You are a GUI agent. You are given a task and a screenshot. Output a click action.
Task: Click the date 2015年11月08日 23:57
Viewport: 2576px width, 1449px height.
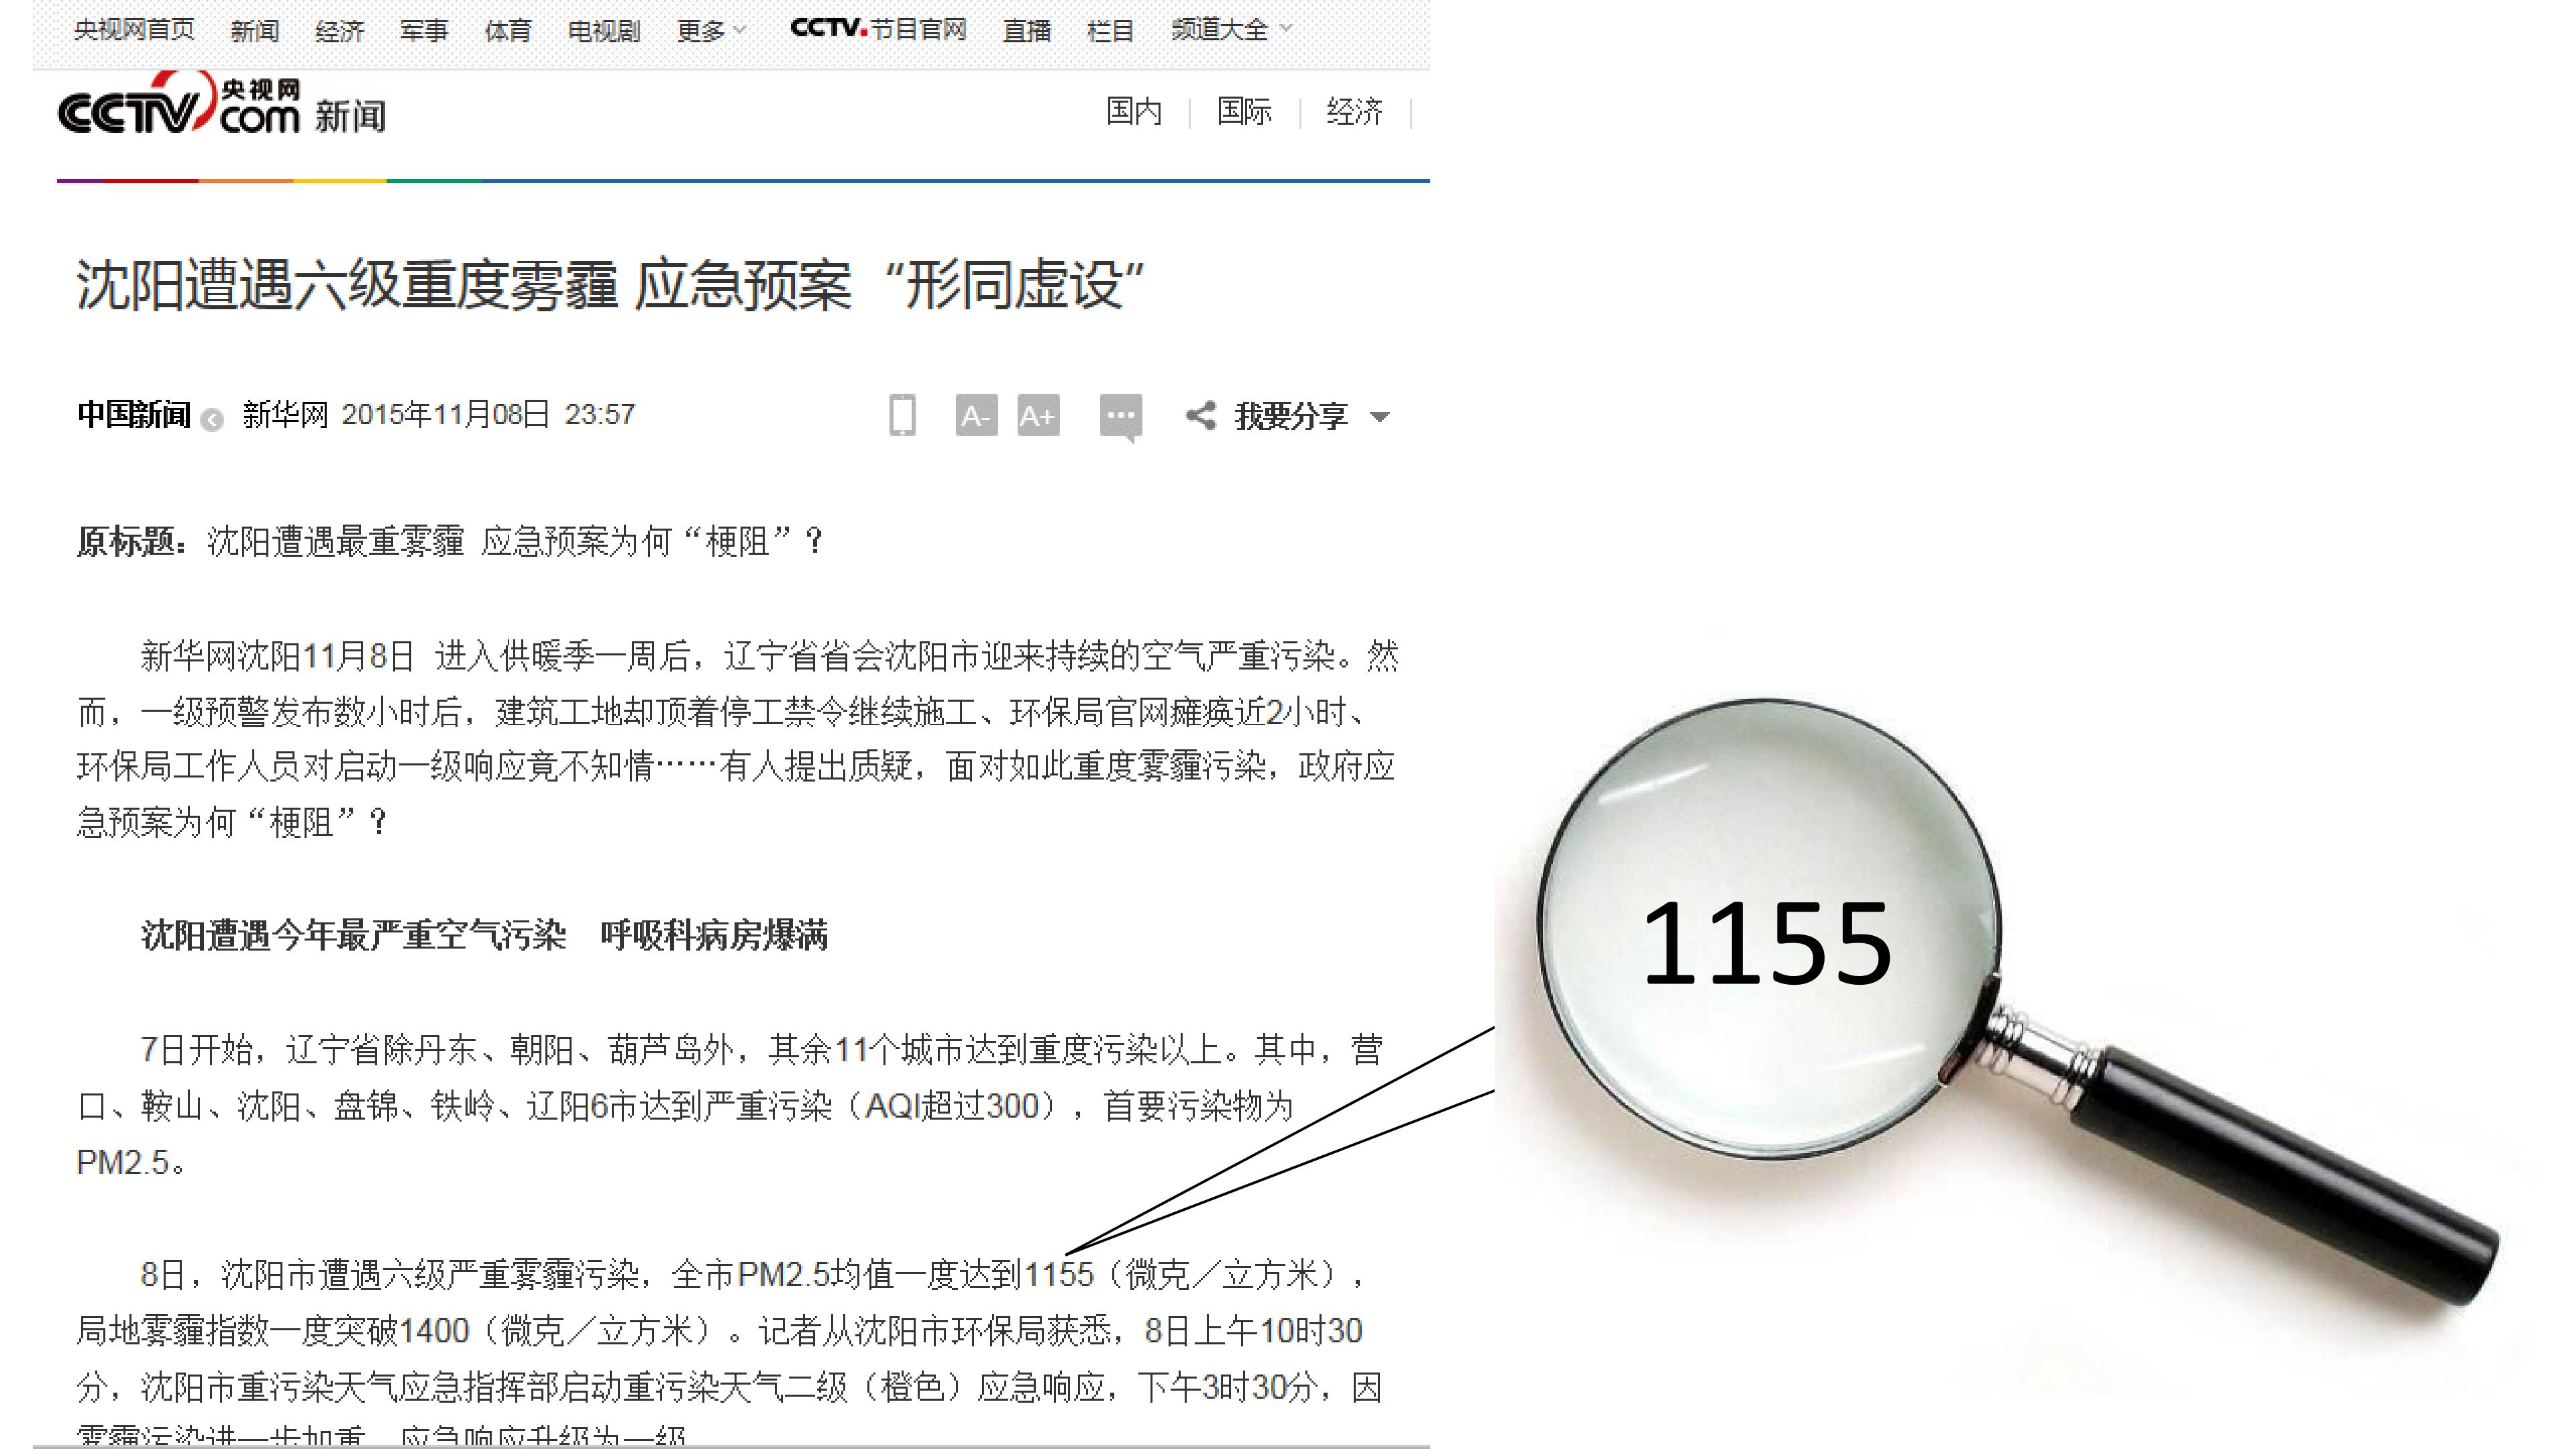pyautogui.click(x=488, y=414)
